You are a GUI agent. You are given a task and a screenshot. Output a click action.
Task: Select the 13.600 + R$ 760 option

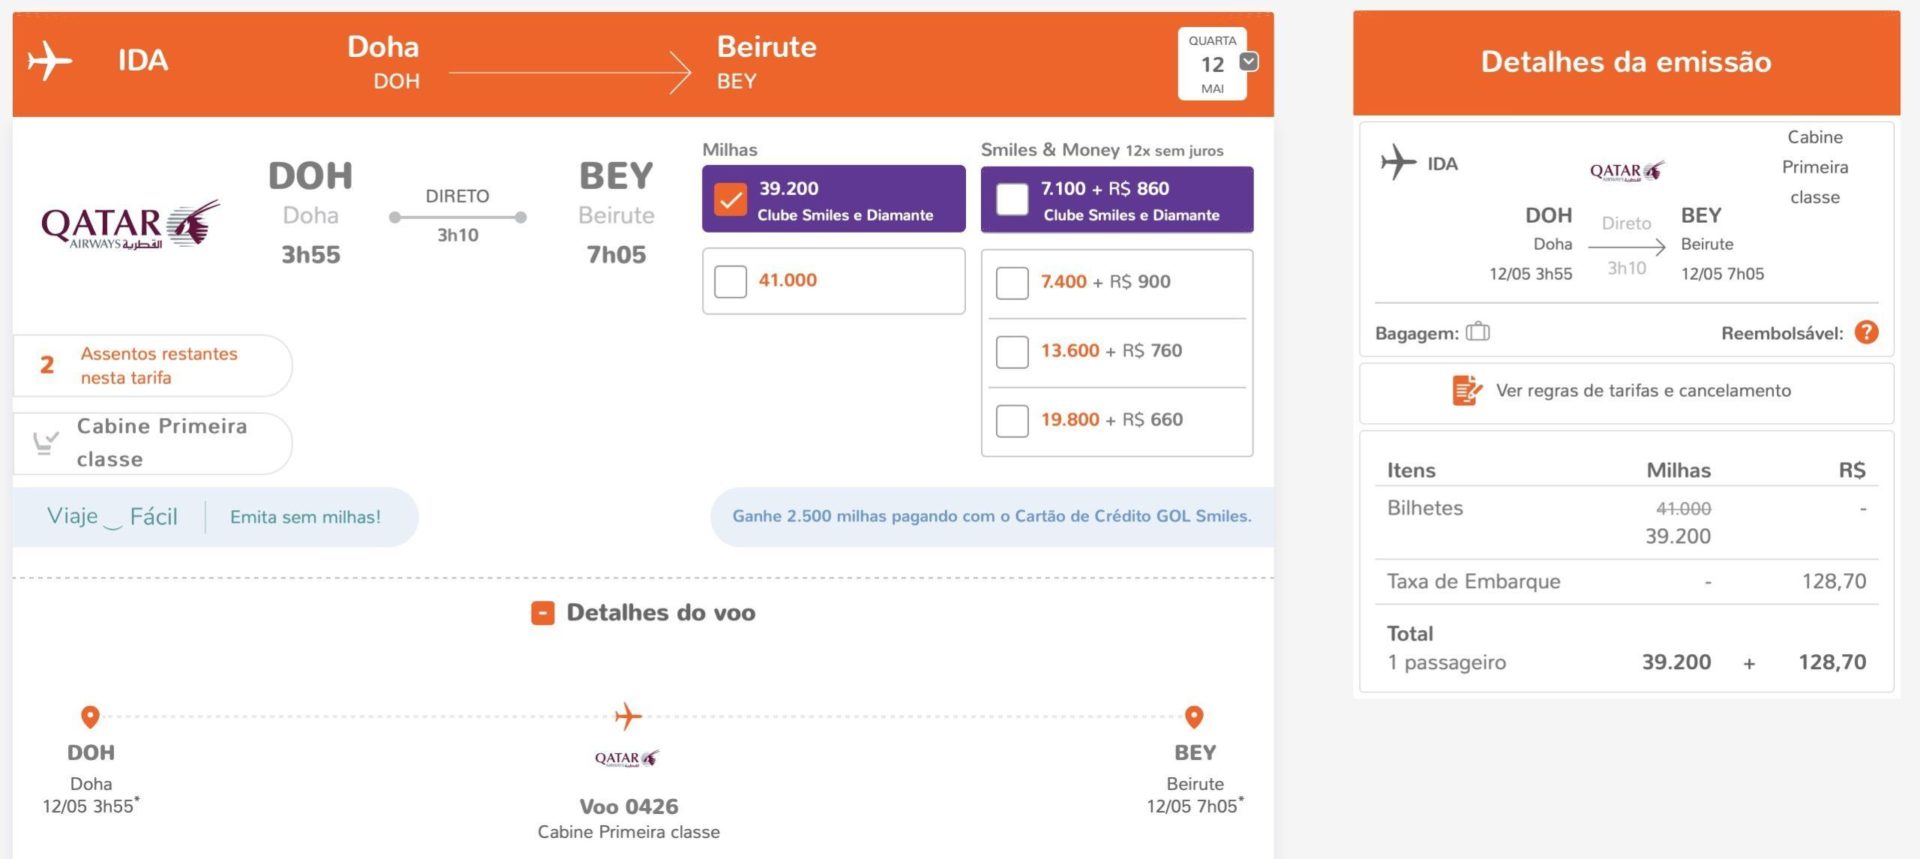click(x=1012, y=351)
